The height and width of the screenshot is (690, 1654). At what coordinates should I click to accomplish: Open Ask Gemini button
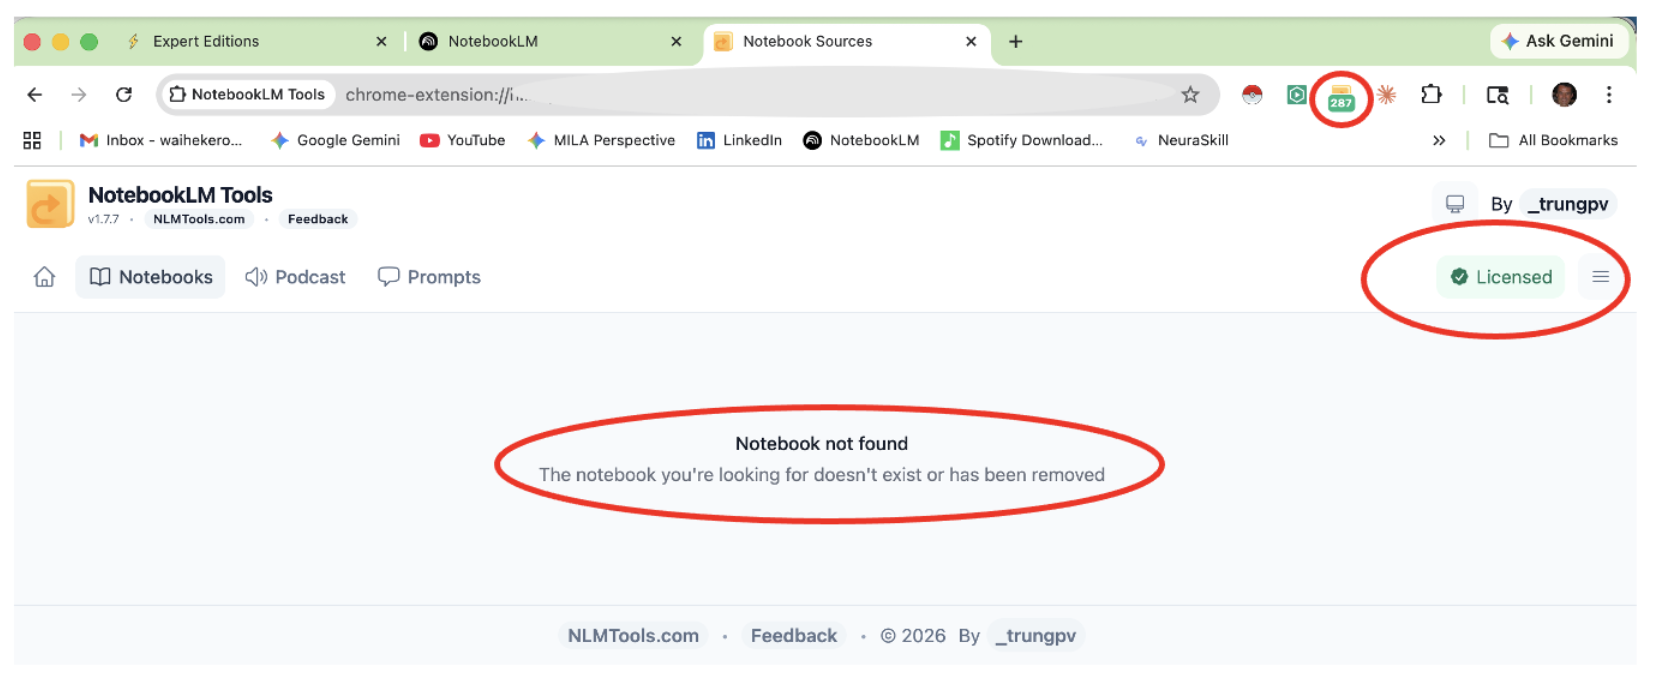(1558, 41)
